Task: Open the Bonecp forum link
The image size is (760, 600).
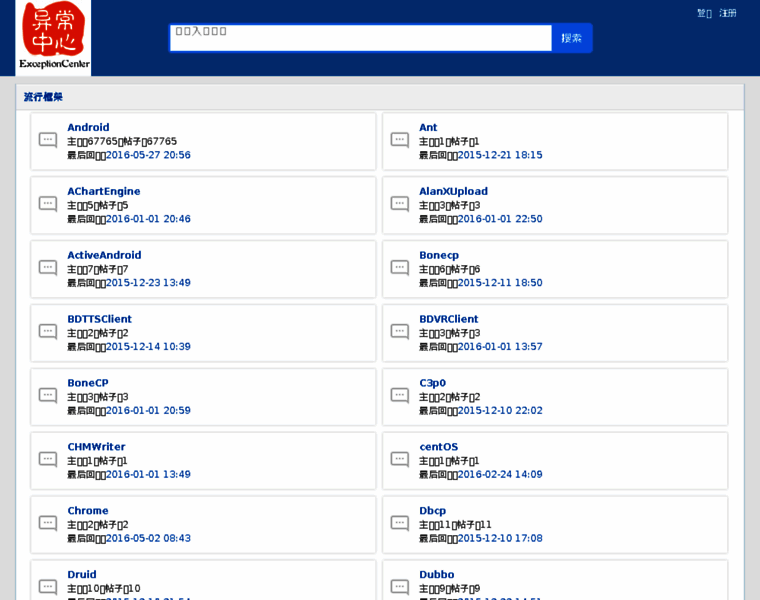Action: tap(439, 255)
